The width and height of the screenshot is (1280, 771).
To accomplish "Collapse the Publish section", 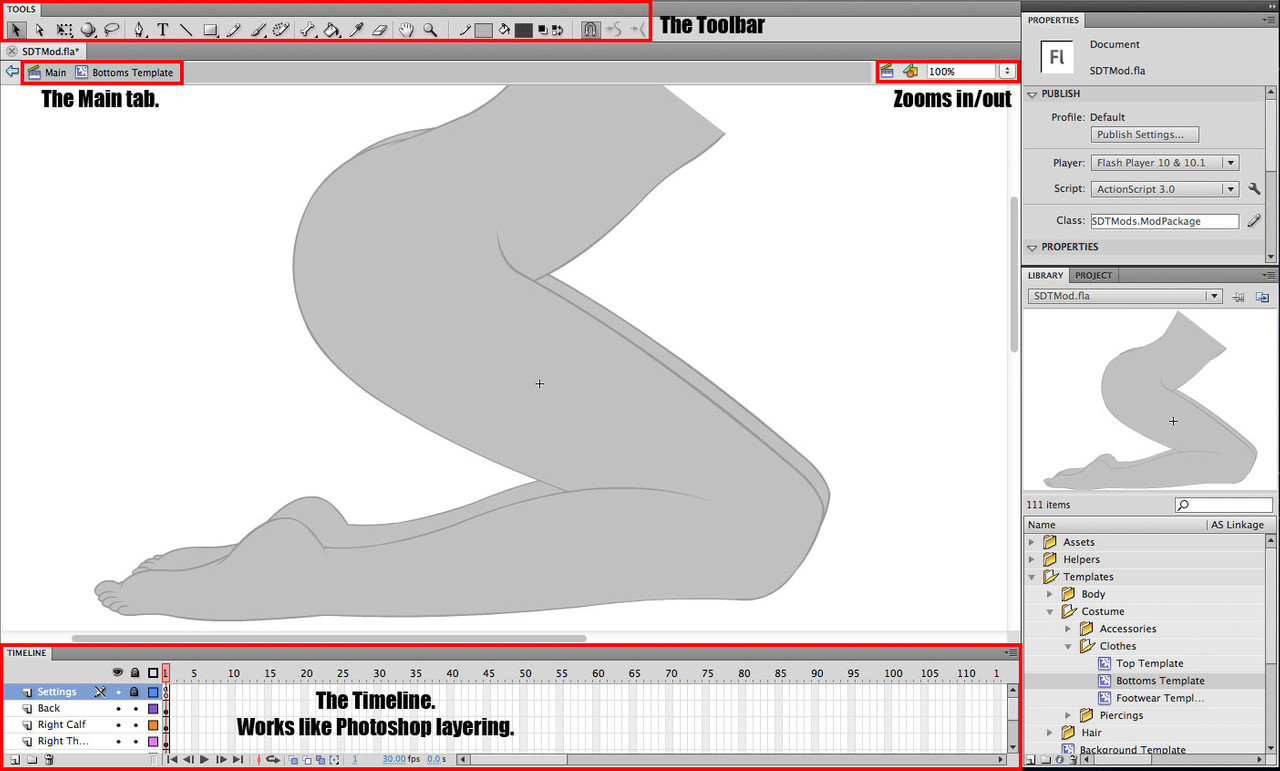I will [1032, 94].
